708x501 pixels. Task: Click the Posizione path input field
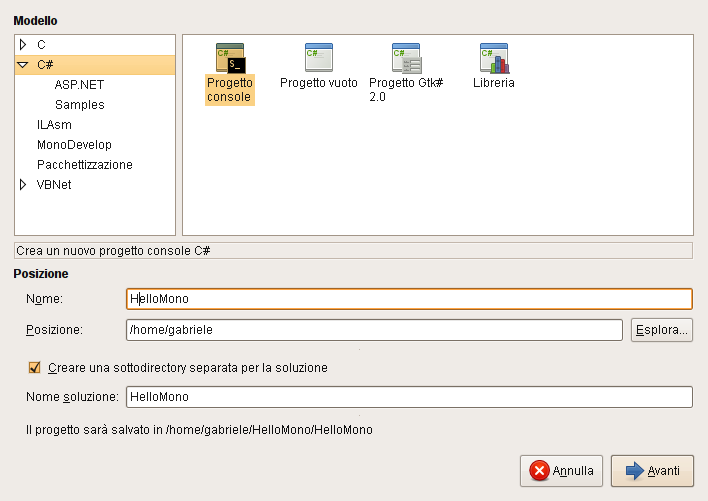point(372,330)
